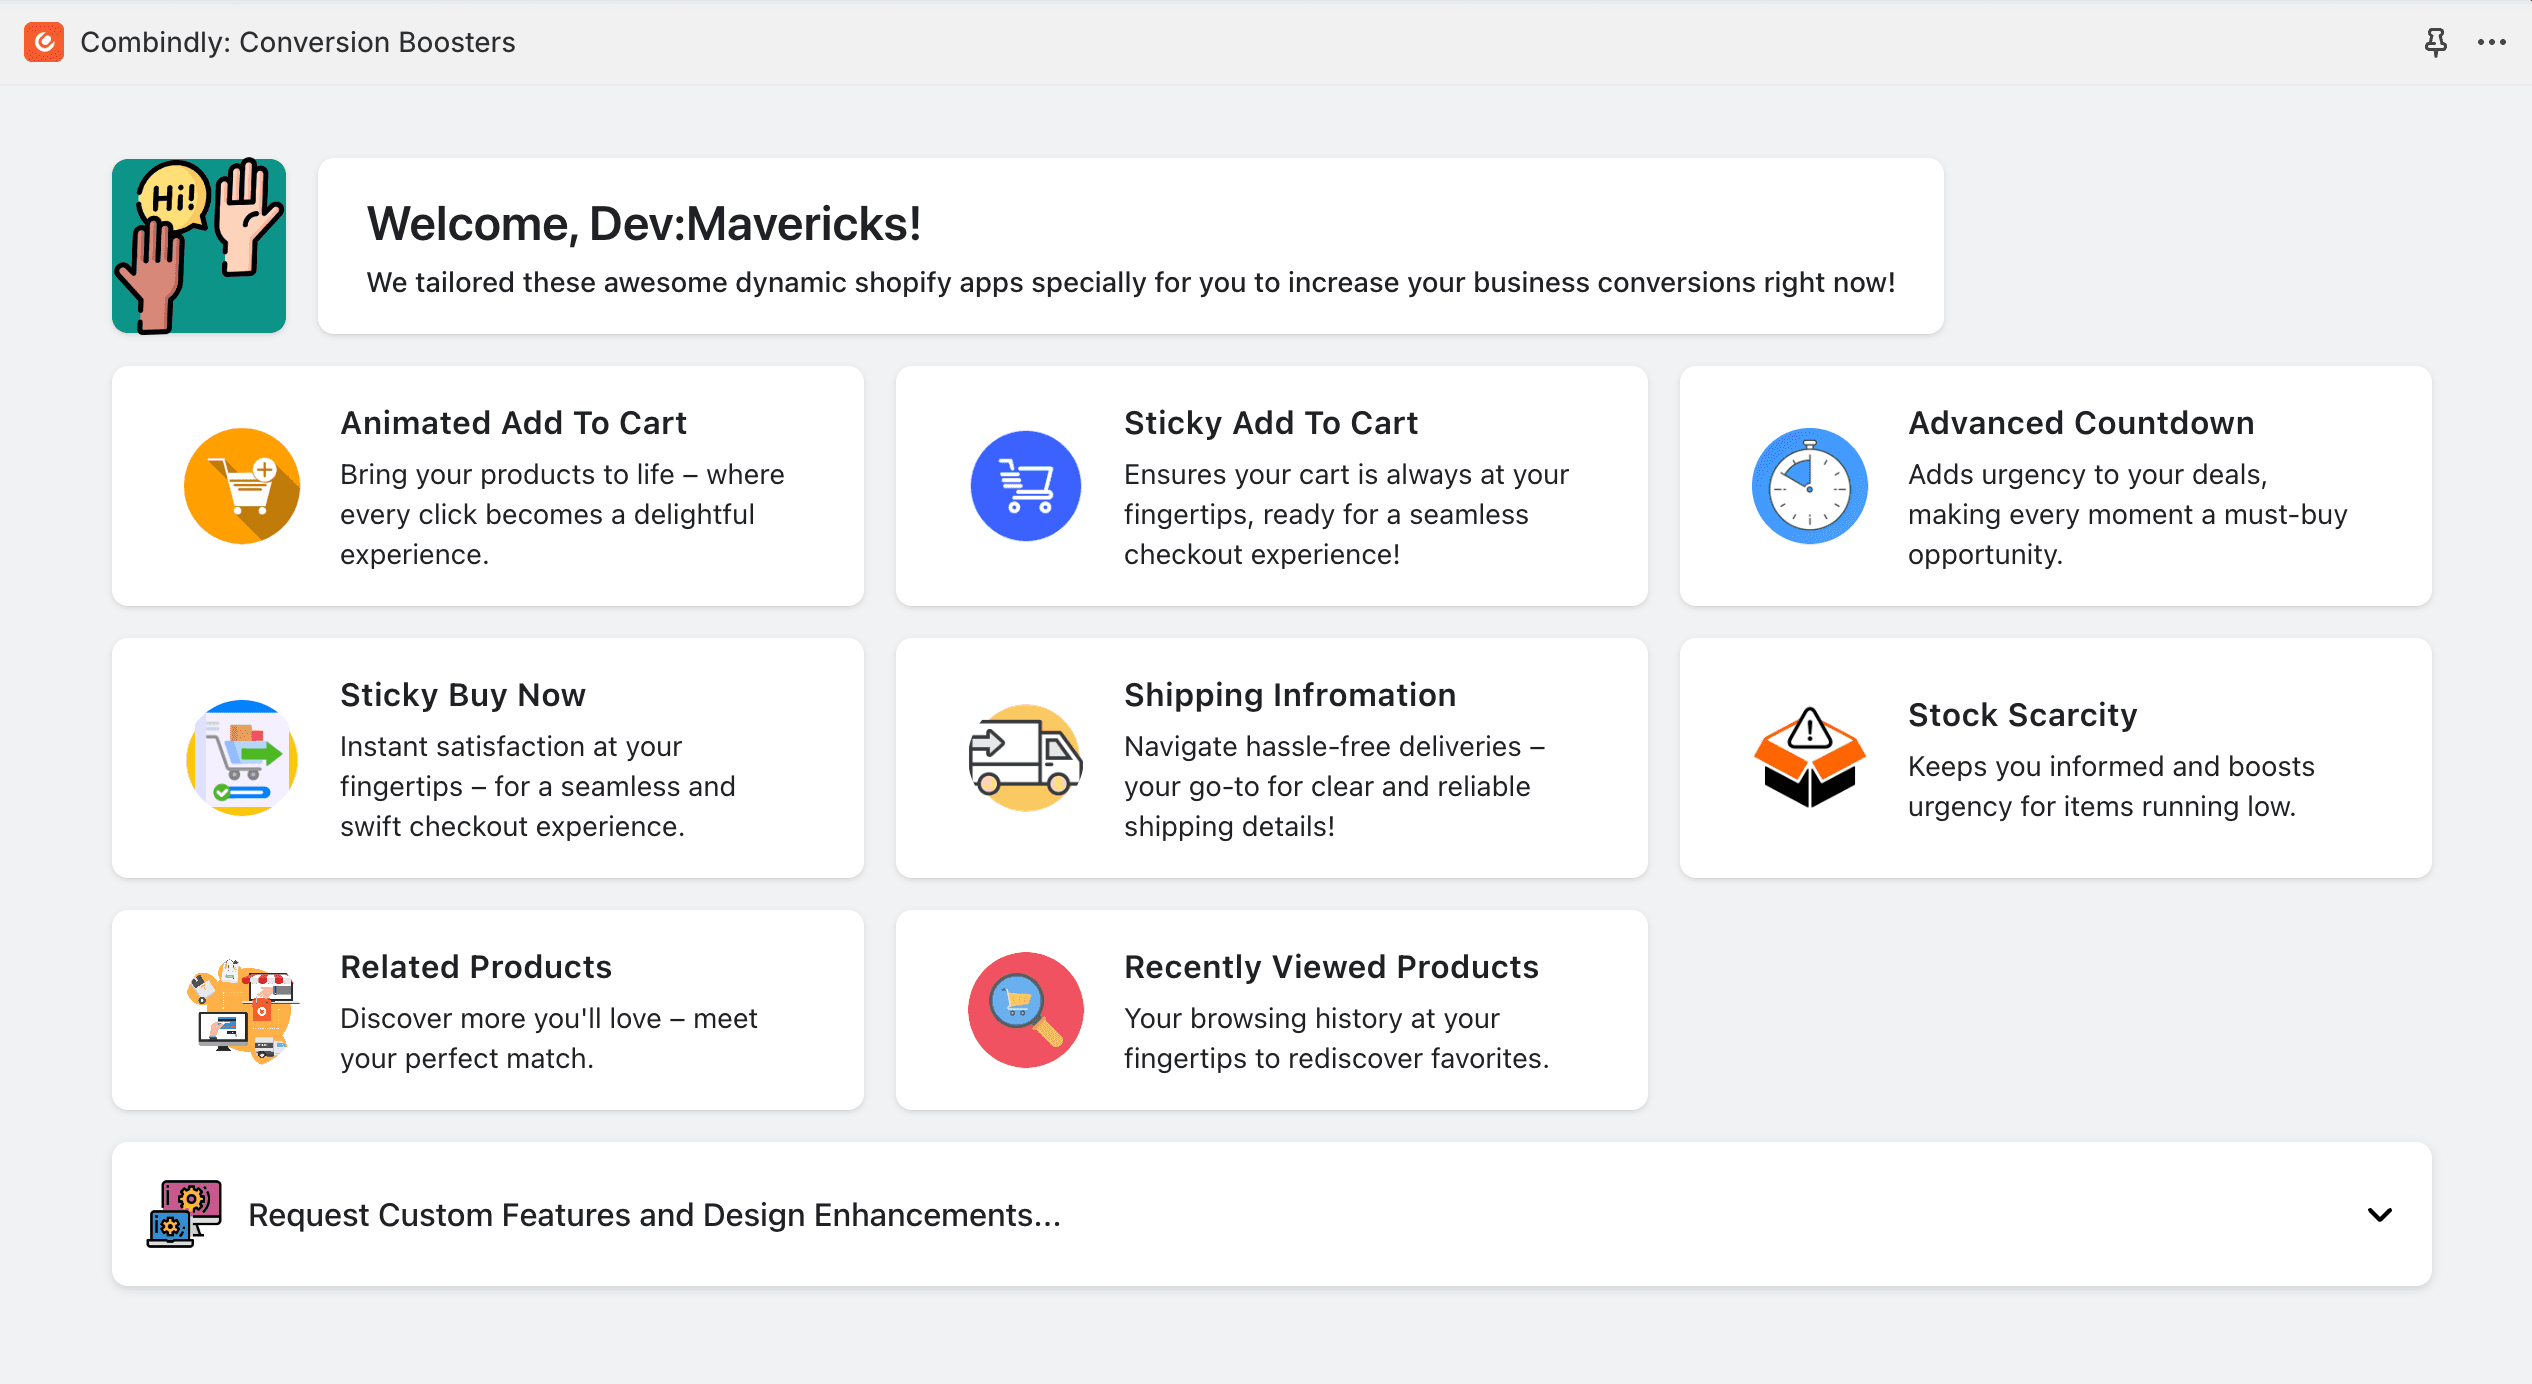Click the Recently Viewed magnifier icon
This screenshot has width=2532, height=1384.
click(x=1025, y=1010)
